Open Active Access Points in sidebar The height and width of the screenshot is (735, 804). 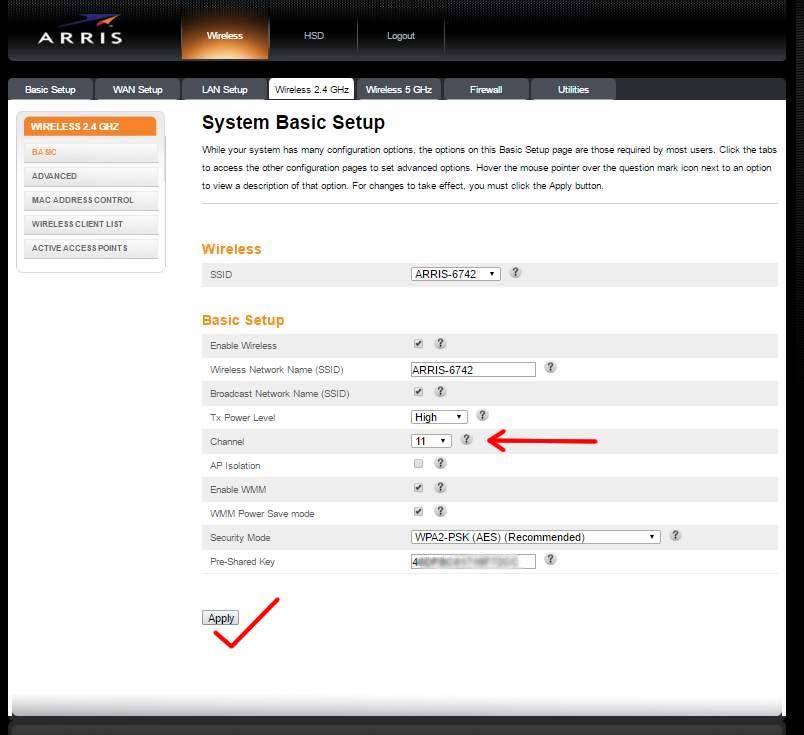point(91,248)
